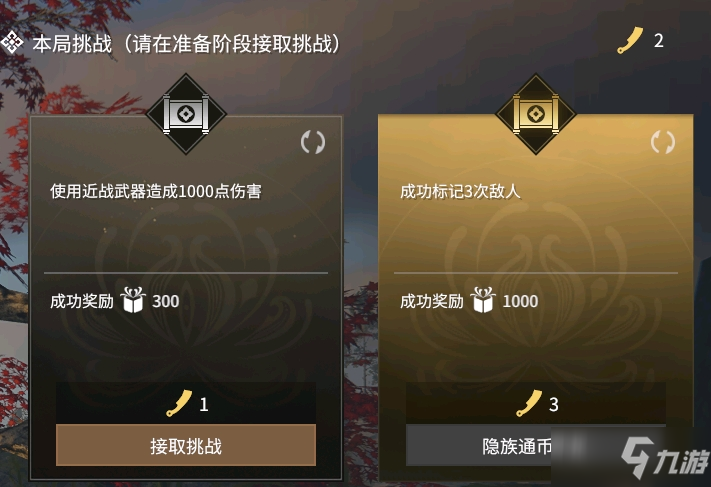The image size is (711, 487).
Task: Click the refresh icon on the gold challenge card
Action: click(x=662, y=142)
